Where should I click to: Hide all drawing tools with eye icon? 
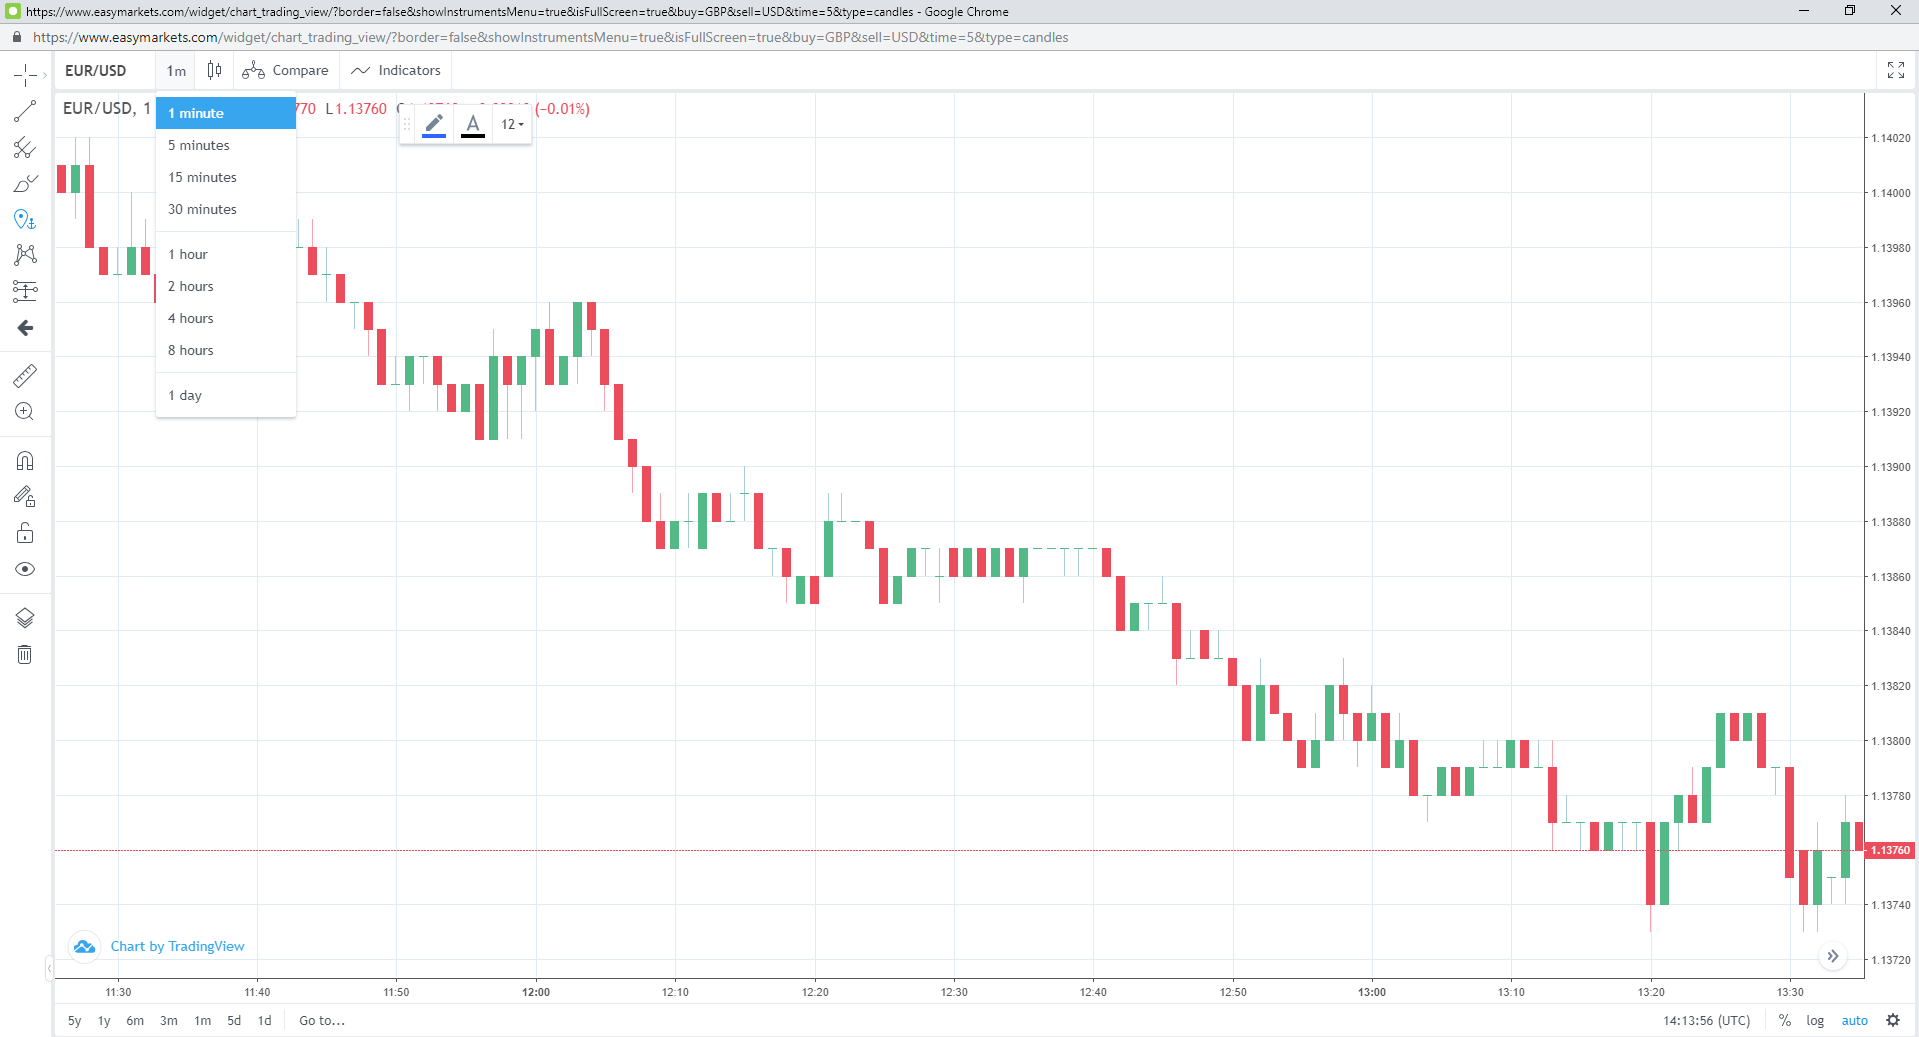coord(25,569)
